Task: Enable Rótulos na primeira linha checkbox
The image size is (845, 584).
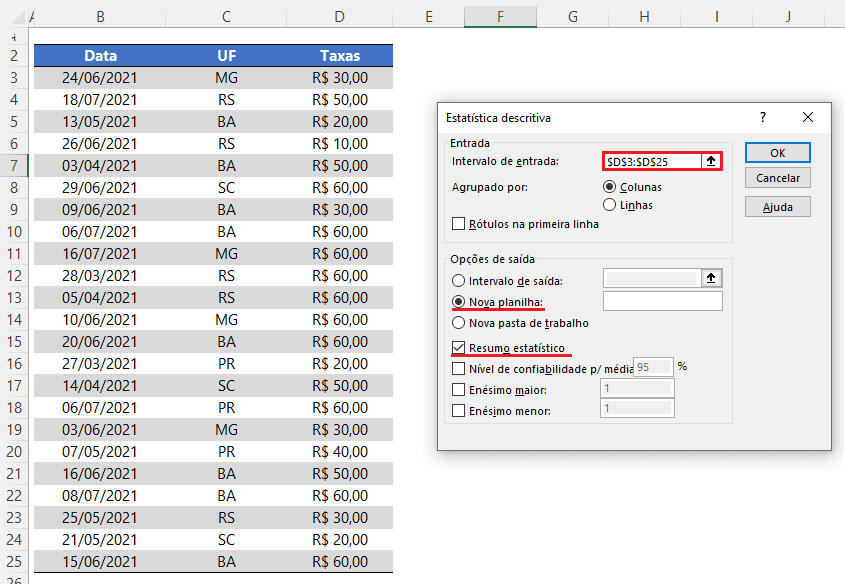Action: coord(459,224)
